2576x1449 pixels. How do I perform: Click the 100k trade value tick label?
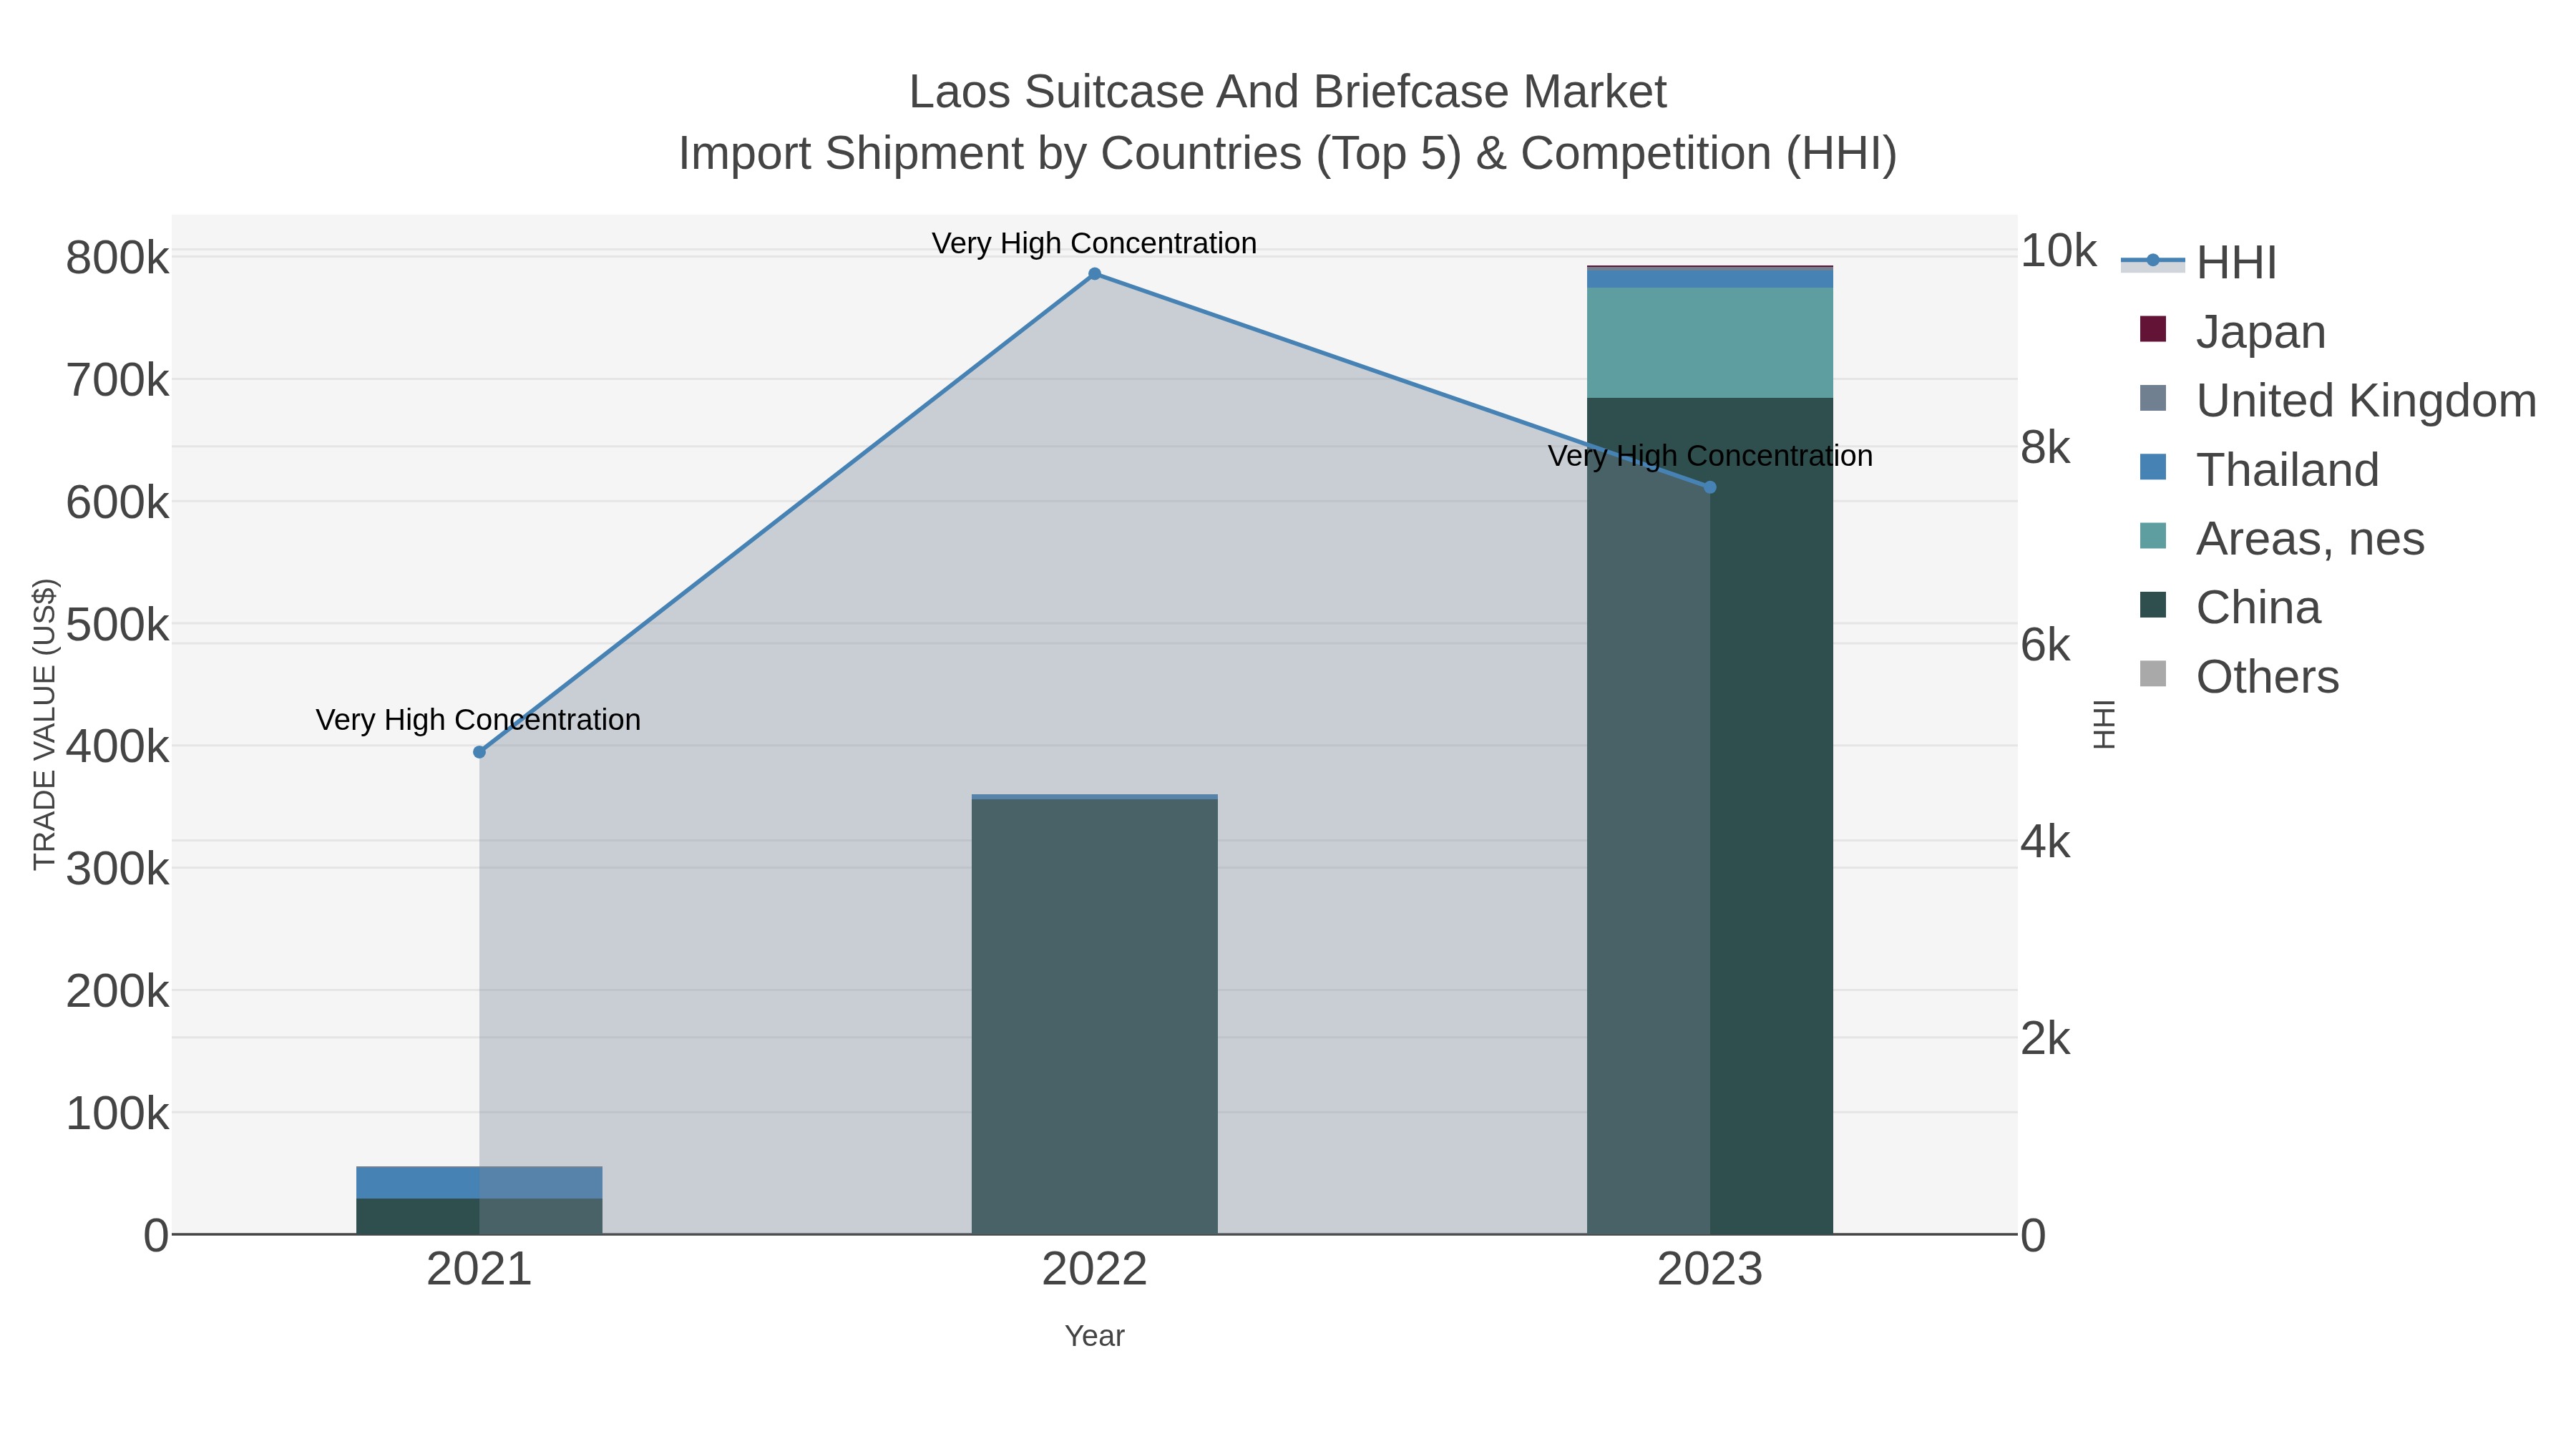(117, 1113)
